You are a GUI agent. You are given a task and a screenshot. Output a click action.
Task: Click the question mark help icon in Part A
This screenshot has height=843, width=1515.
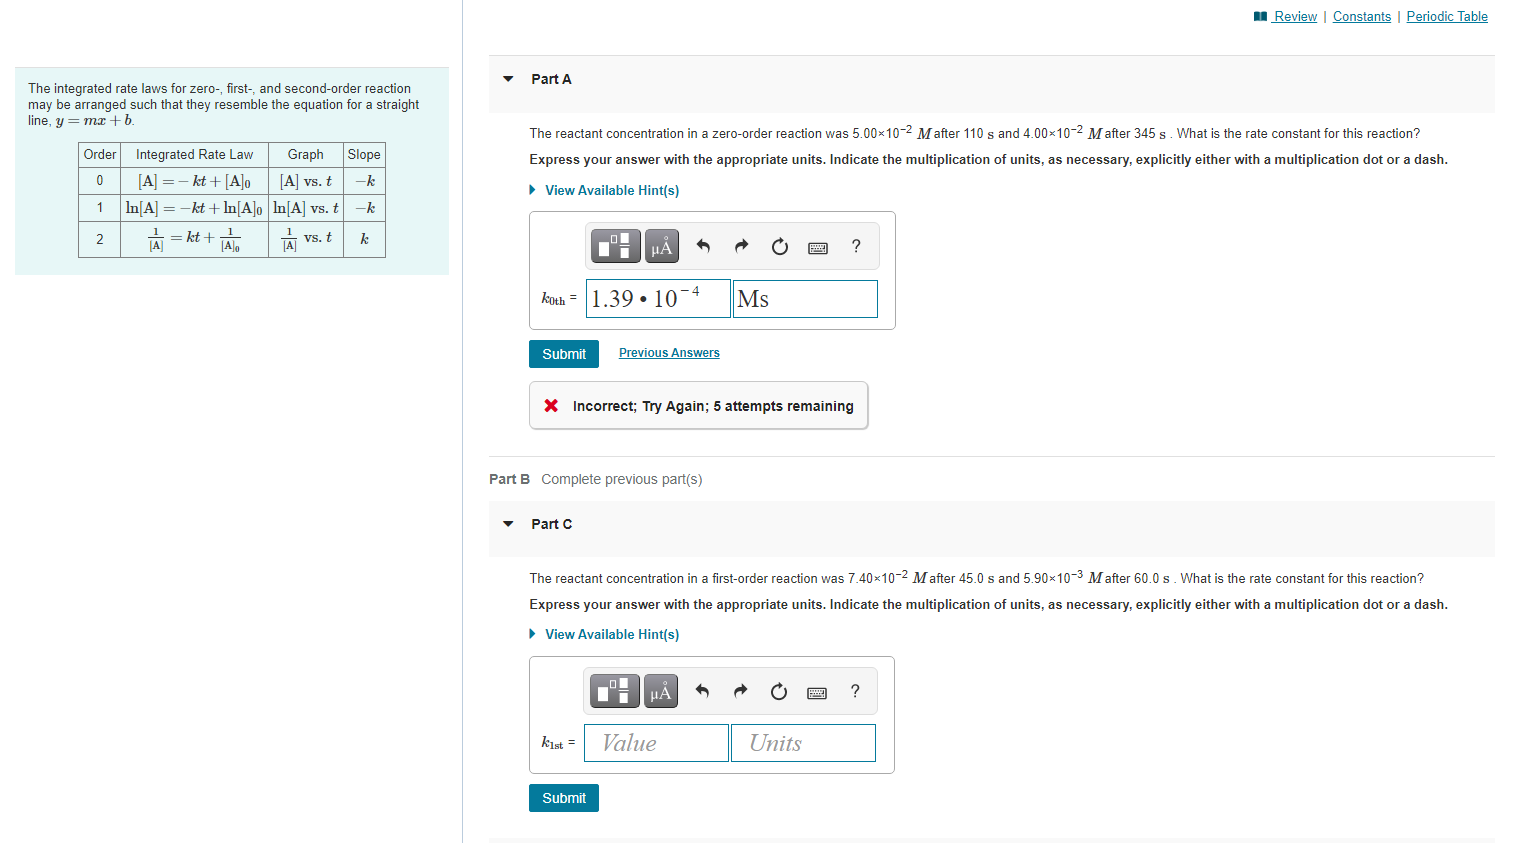855,246
